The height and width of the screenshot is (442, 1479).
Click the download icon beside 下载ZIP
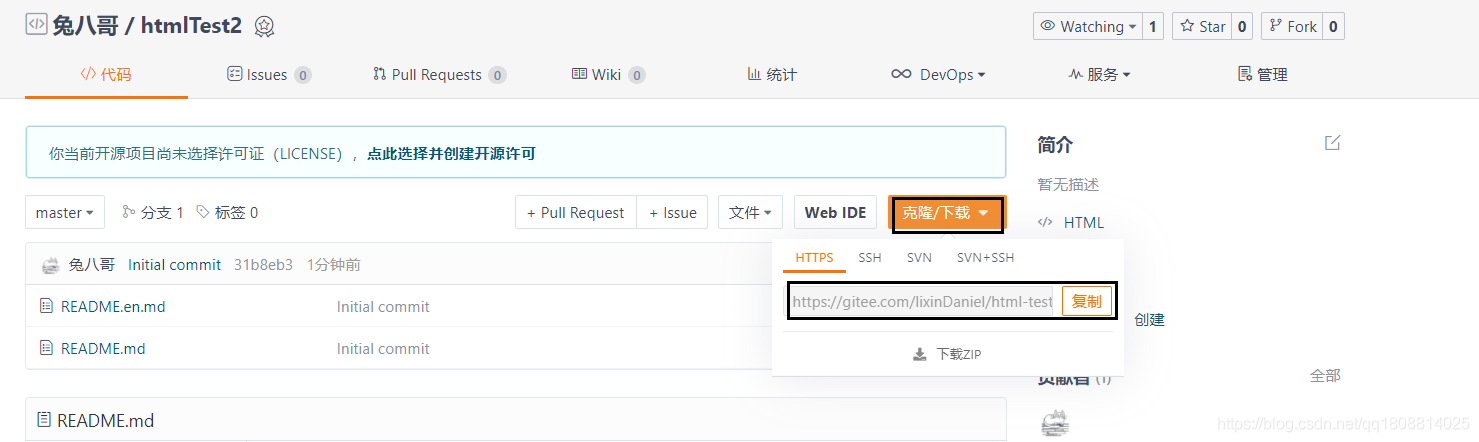pos(920,354)
